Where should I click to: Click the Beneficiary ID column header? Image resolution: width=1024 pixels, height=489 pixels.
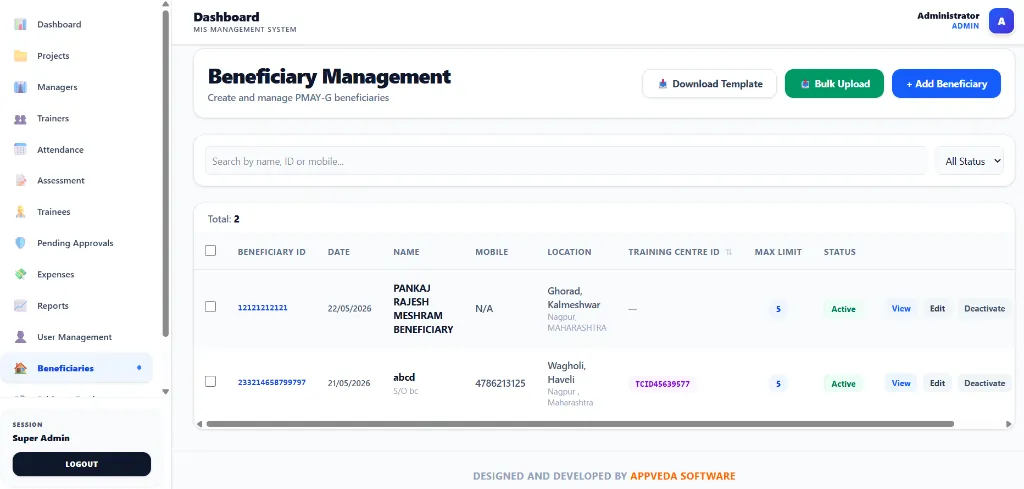[272, 252]
